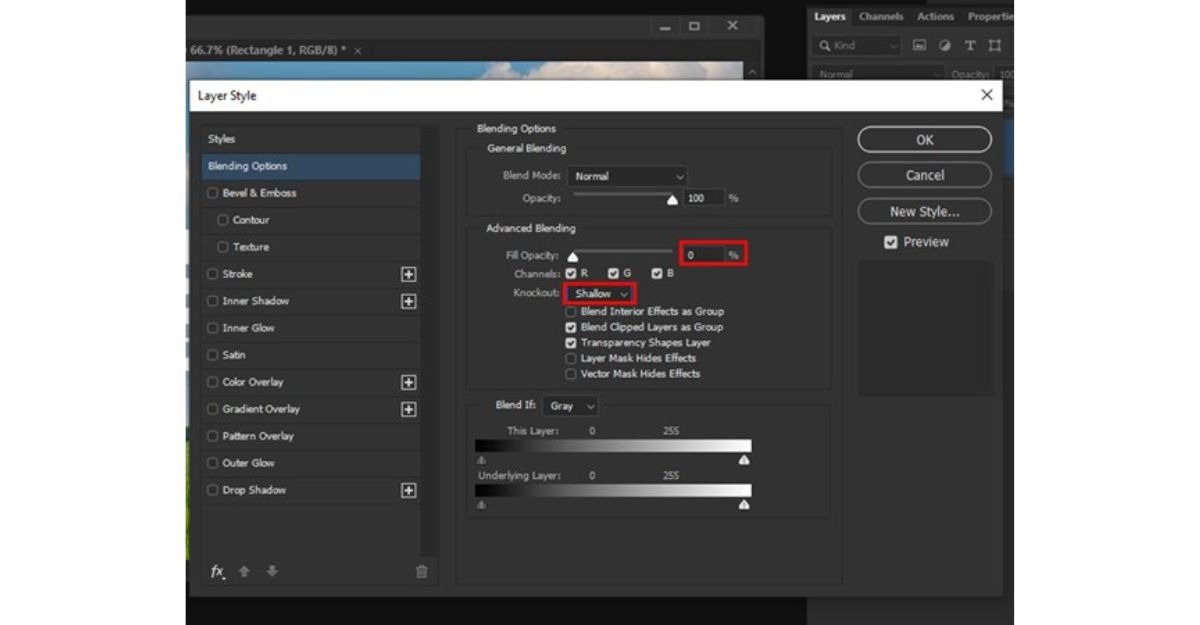Click Underlying Layer white point slider

click(744, 505)
